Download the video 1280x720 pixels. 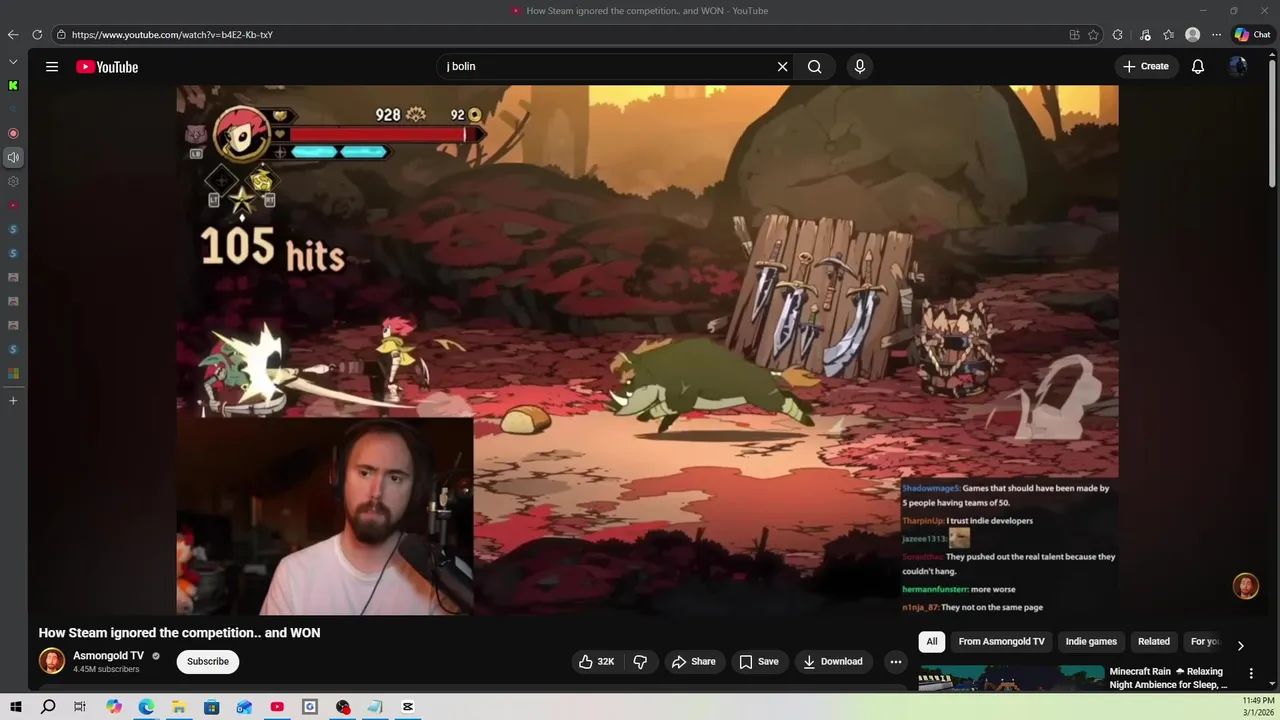[x=833, y=661]
